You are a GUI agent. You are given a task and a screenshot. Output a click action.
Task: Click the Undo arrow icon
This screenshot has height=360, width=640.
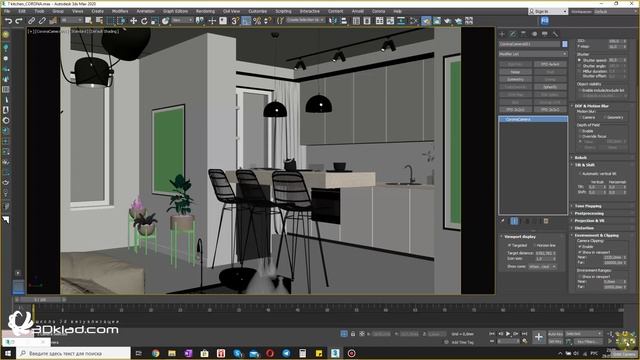tap(8, 21)
